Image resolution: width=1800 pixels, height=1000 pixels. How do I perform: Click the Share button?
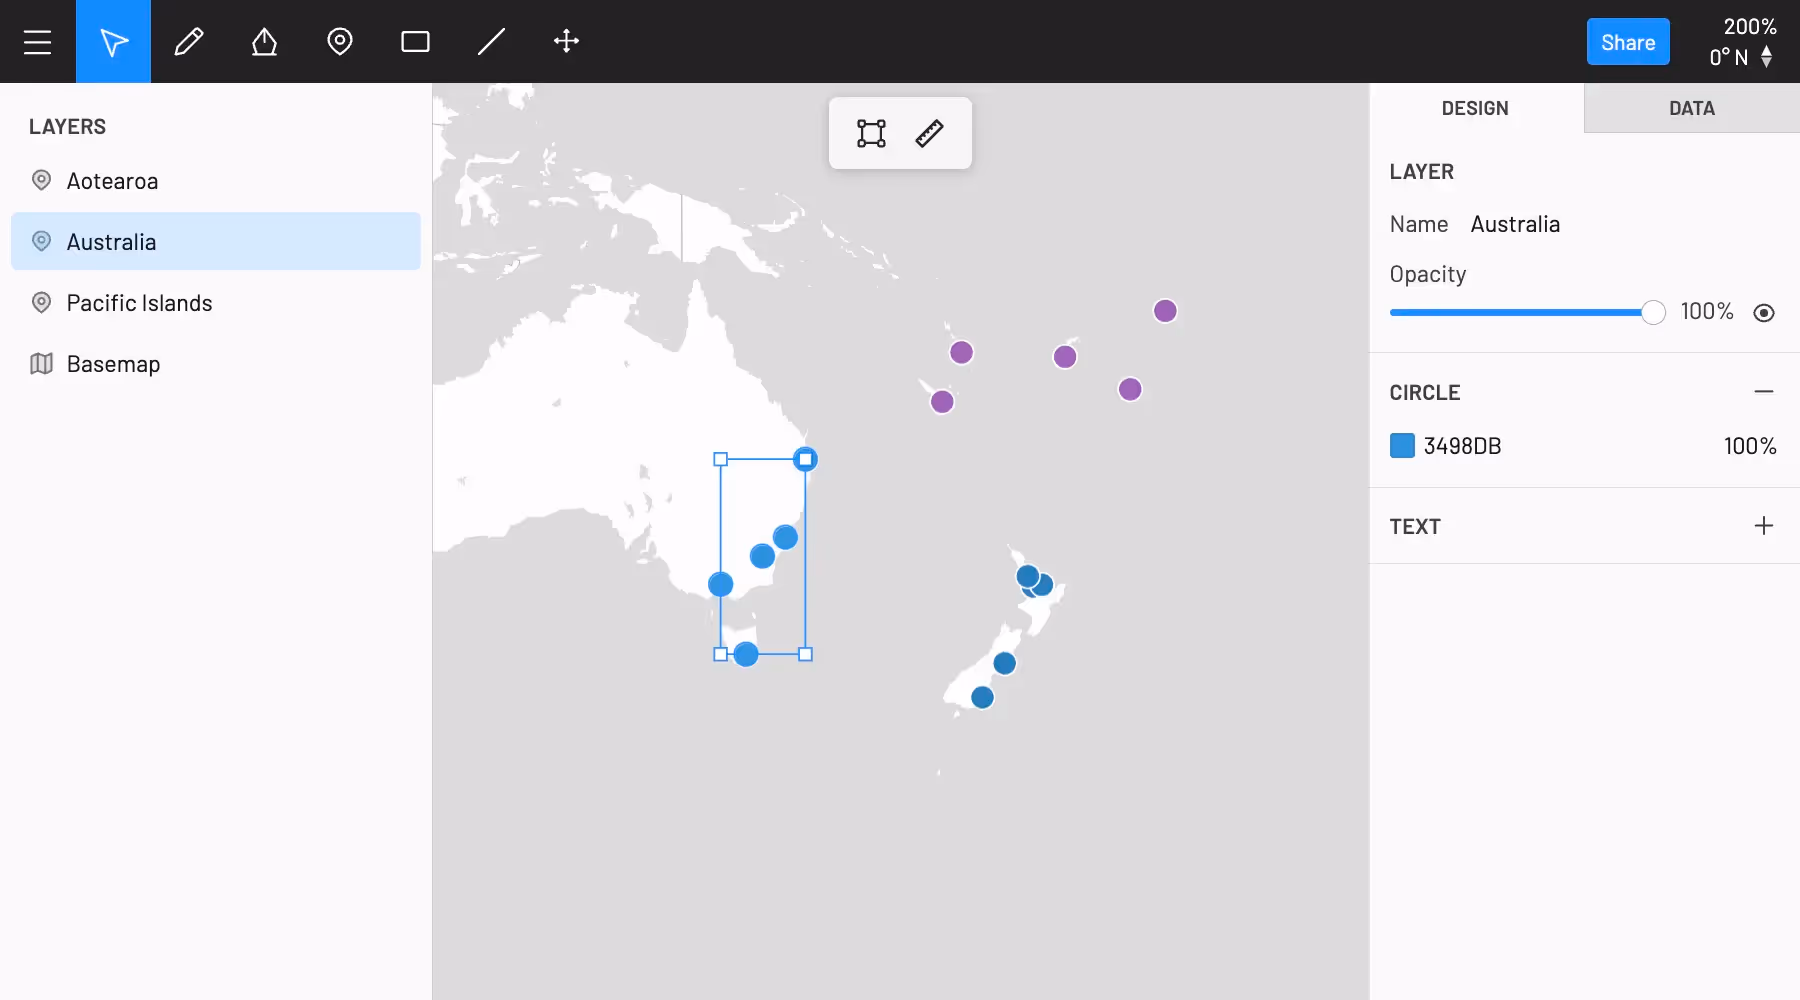[1627, 42]
